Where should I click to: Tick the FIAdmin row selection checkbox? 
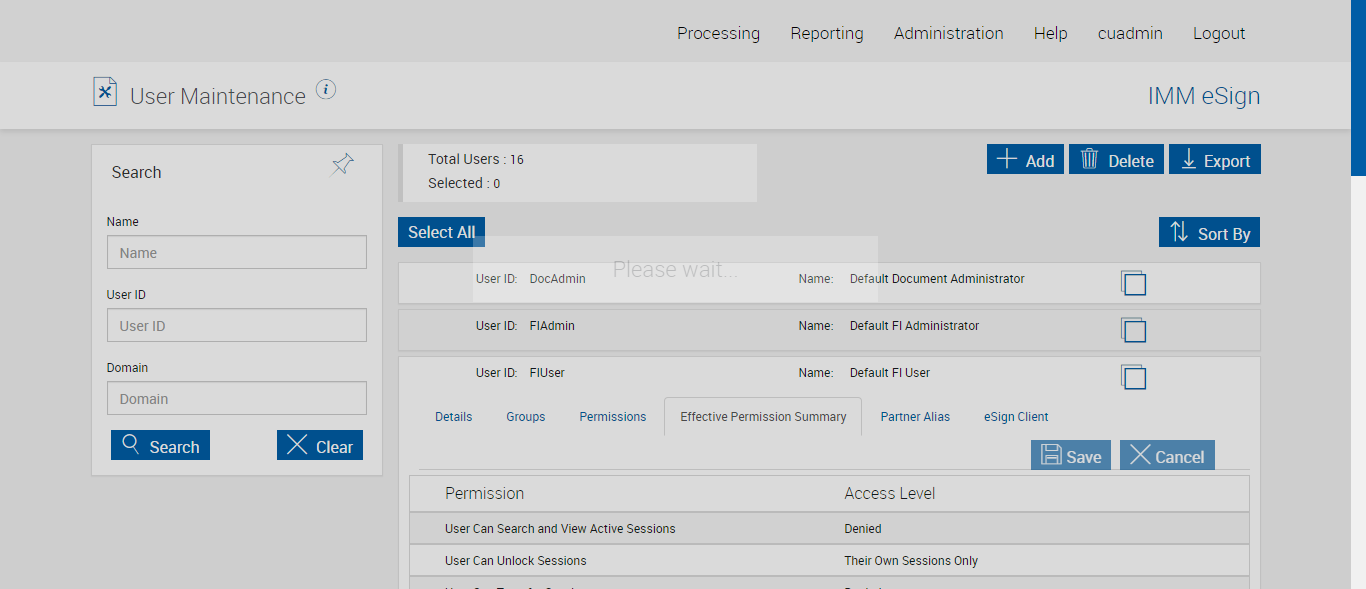coord(1134,330)
